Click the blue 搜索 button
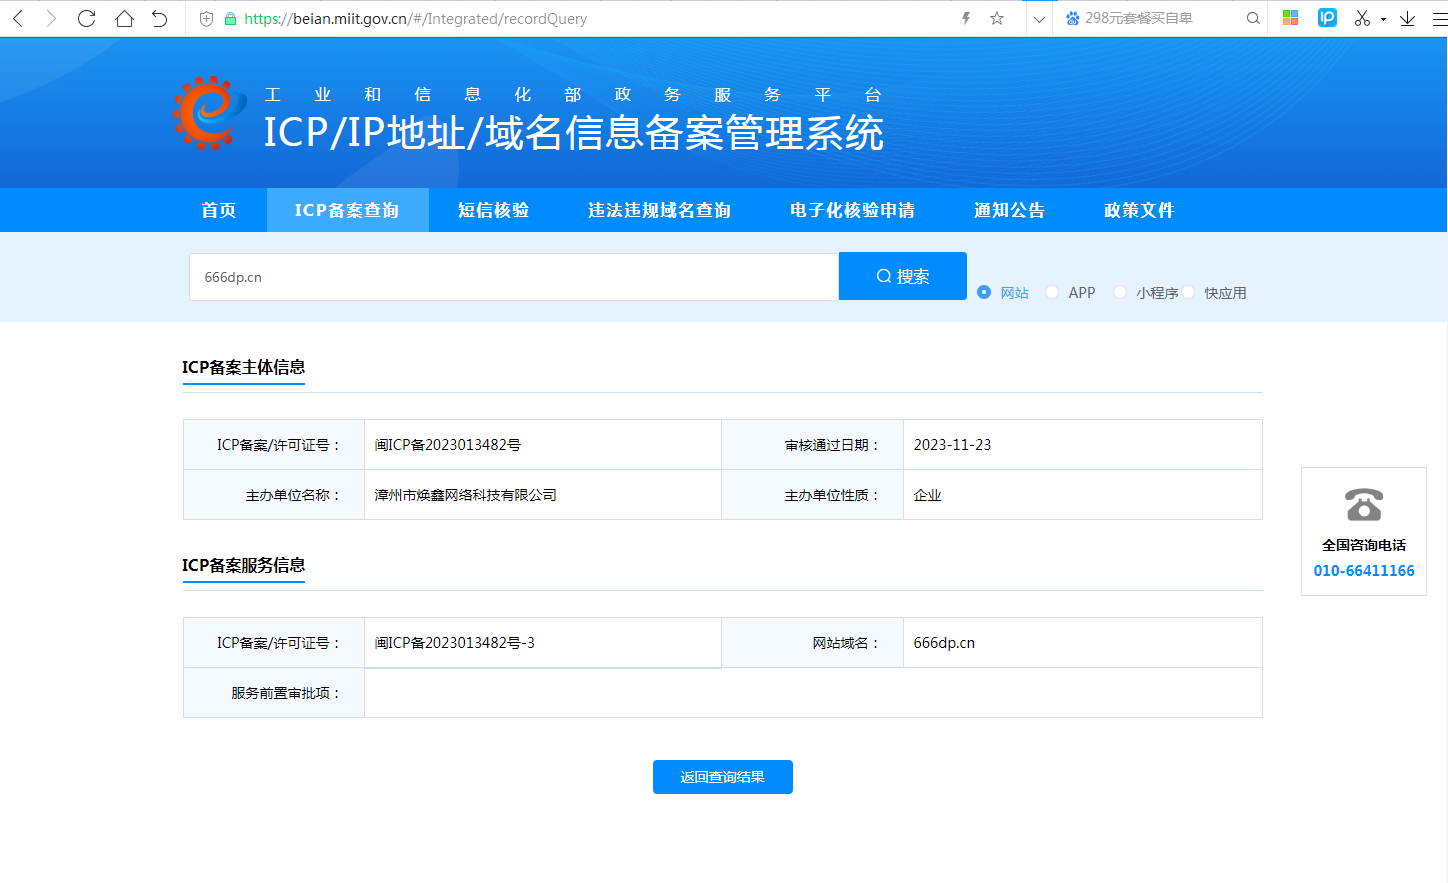Screen dimensions: 1448x883 tap(903, 276)
